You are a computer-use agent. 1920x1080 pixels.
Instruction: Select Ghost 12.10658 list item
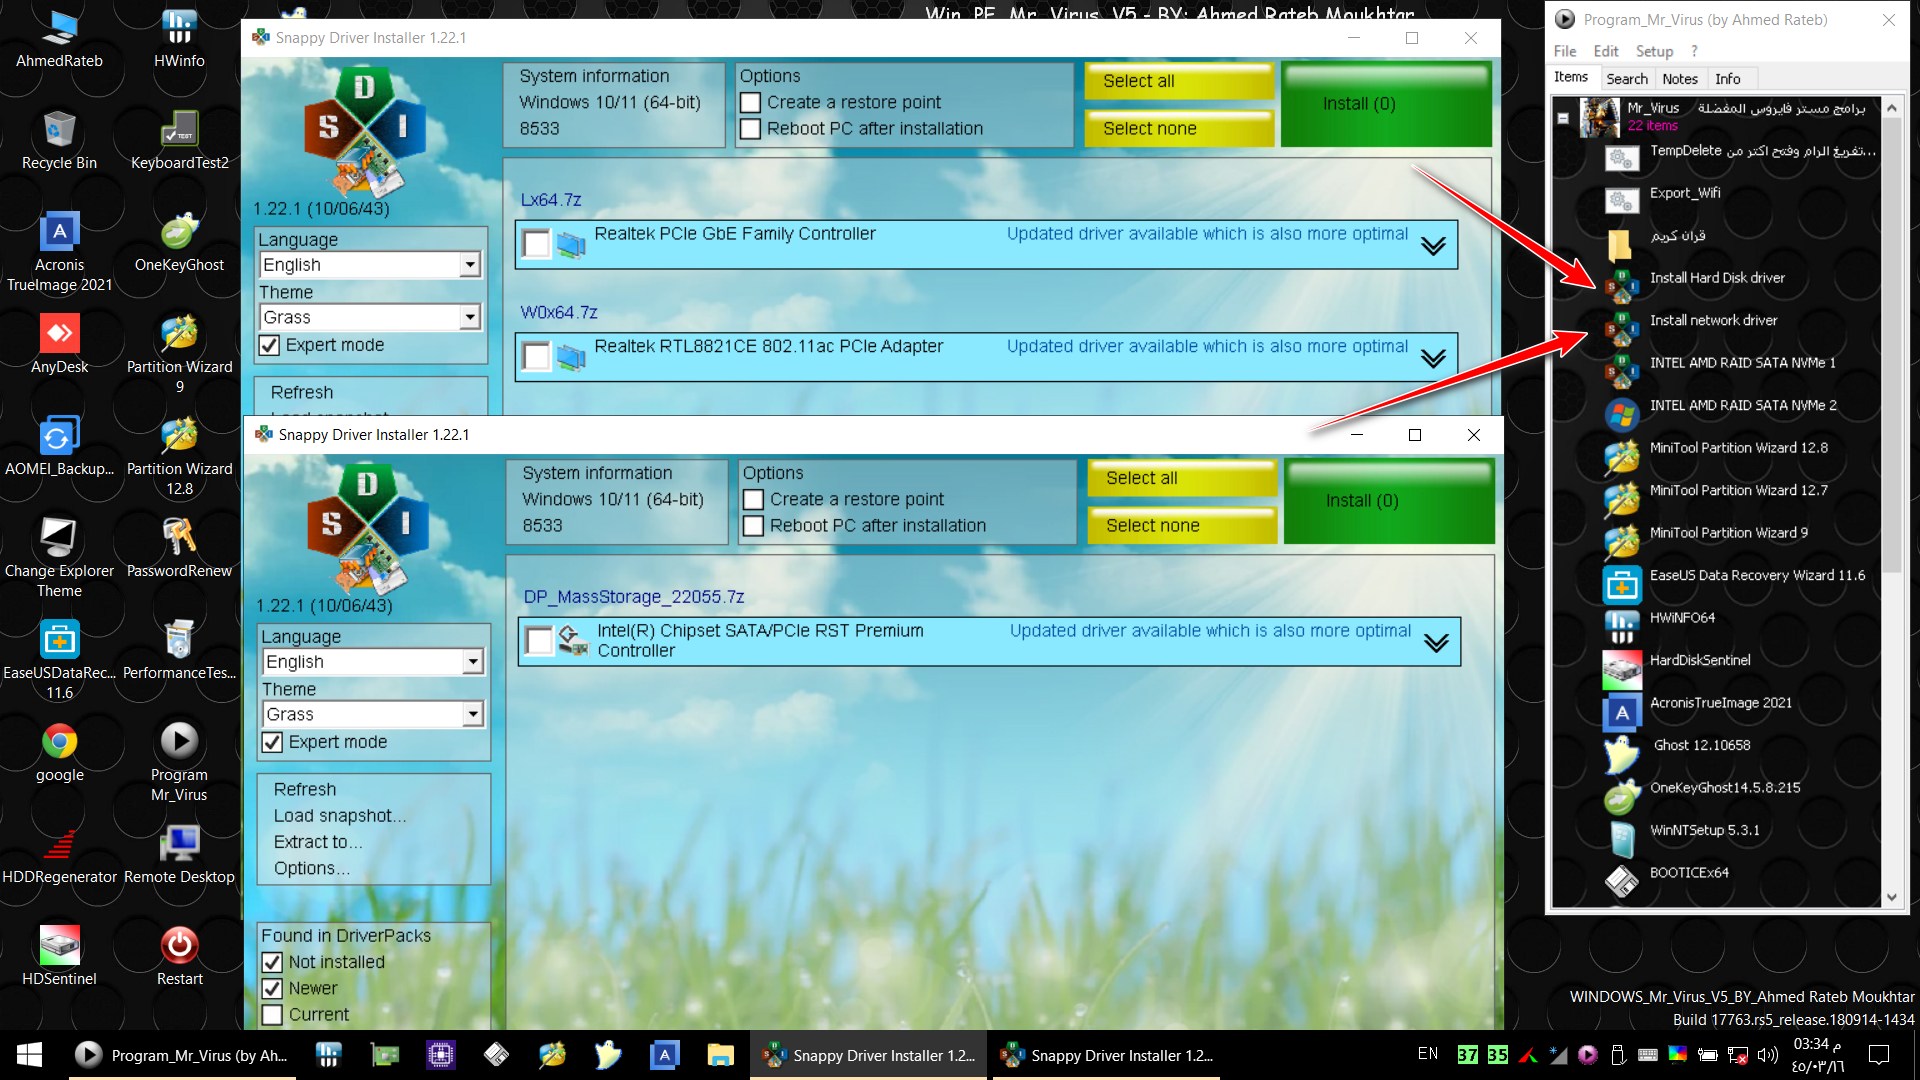pos(1702,746)
